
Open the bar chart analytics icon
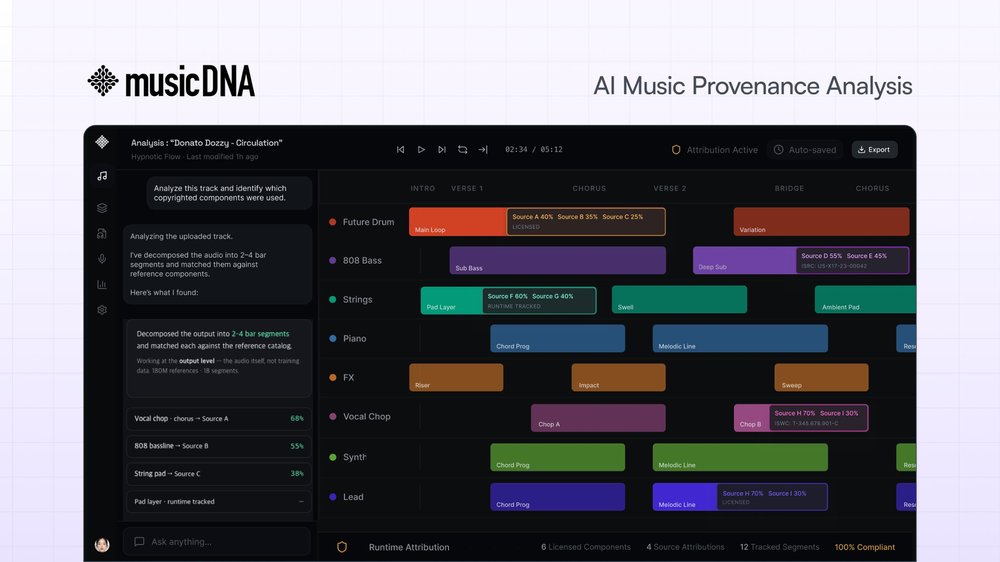102,285
